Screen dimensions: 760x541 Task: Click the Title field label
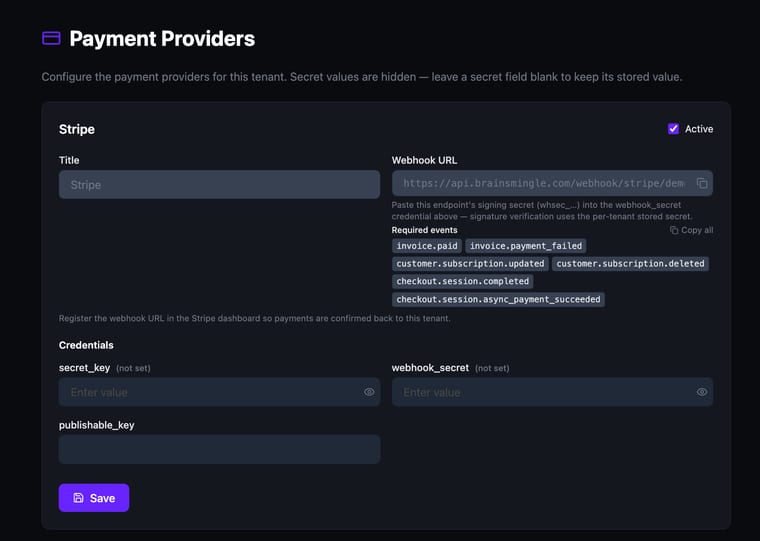click(x=69, y=160)
